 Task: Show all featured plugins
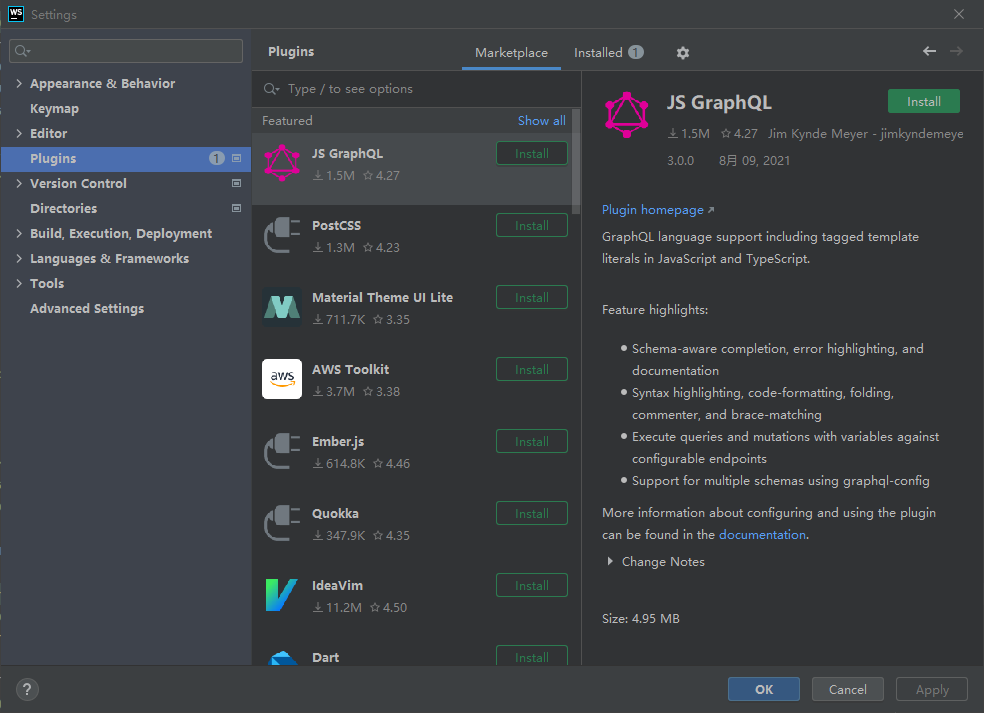tap(542, 121)
